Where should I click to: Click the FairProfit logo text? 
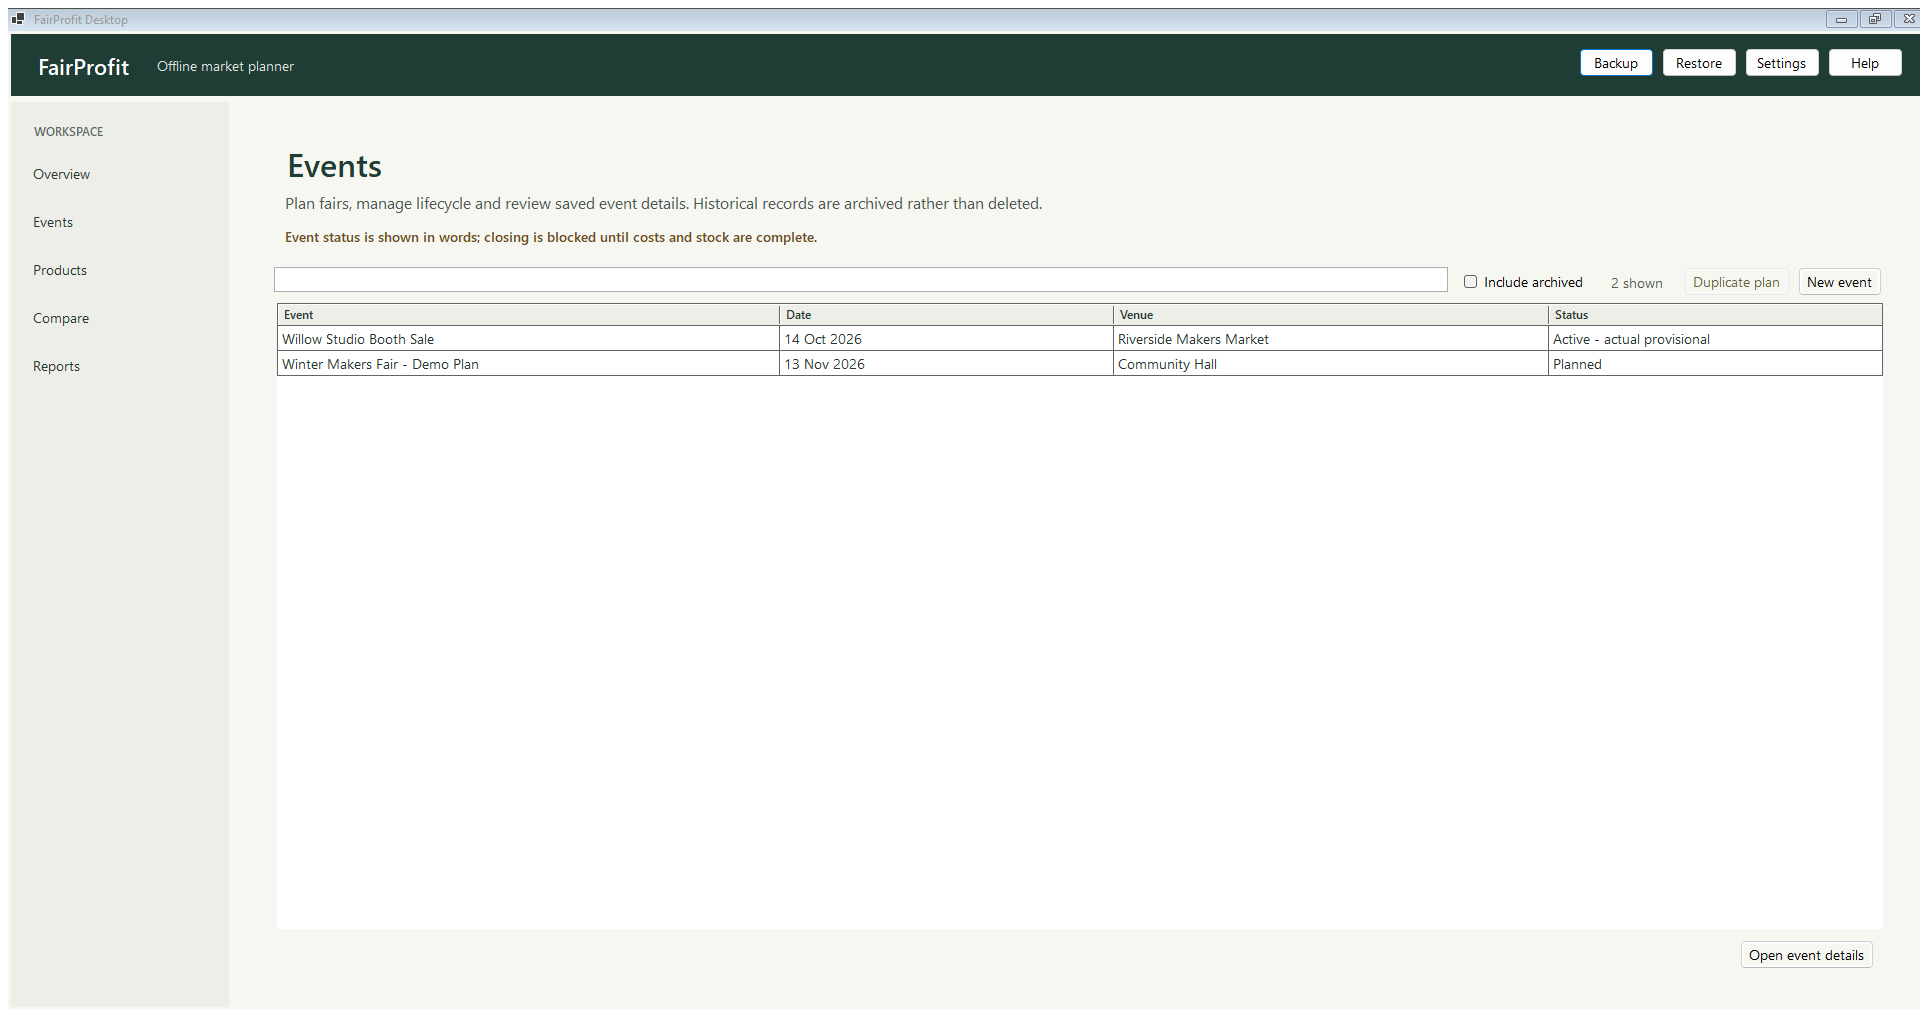click(x=84, y=67)
